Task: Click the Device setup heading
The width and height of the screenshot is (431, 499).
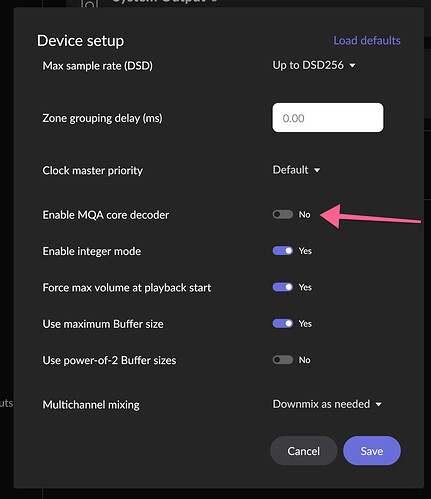Action: point(80,41)
